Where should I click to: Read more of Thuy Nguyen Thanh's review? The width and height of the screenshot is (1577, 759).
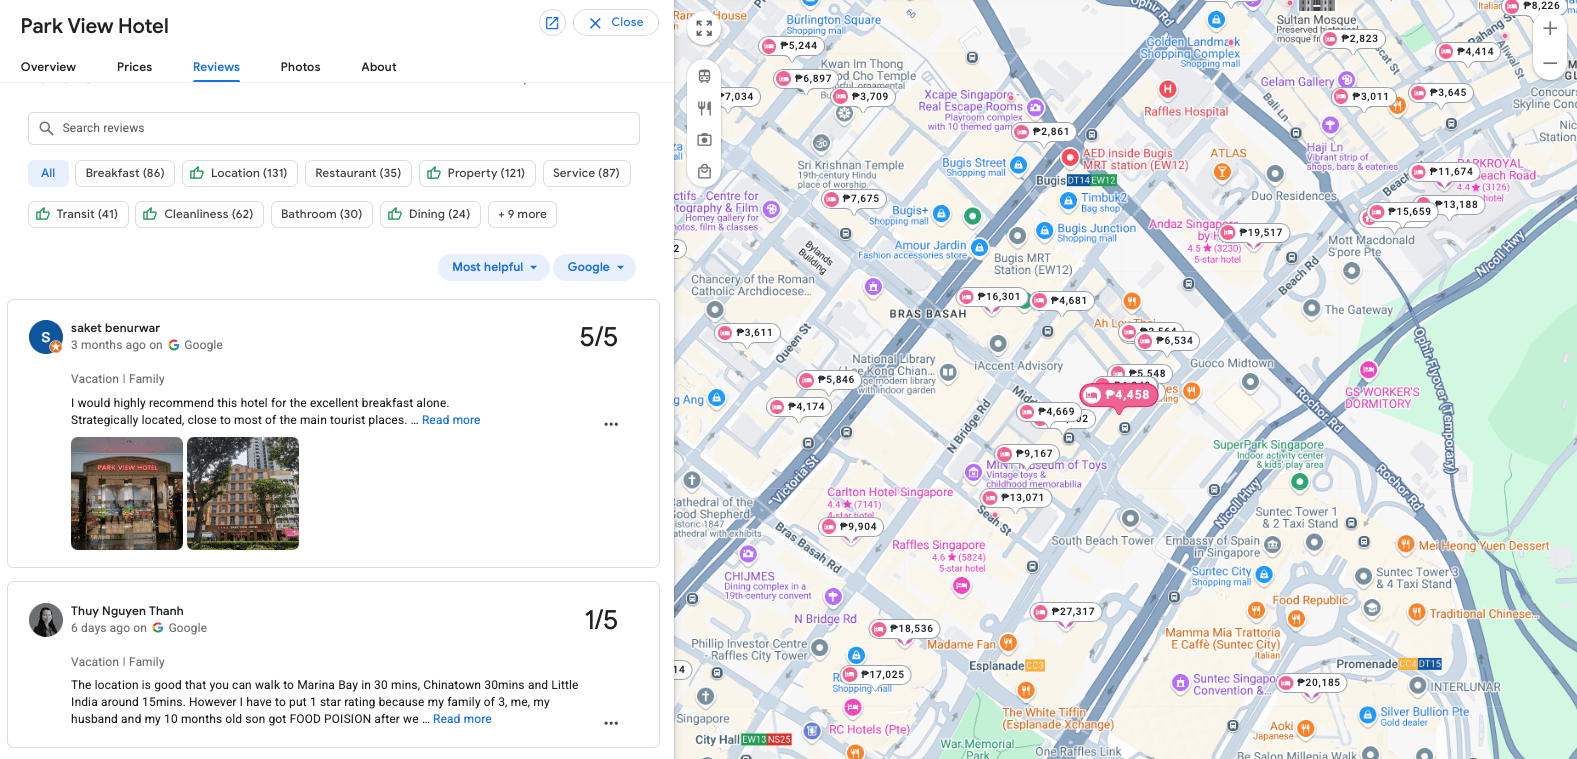462,719
